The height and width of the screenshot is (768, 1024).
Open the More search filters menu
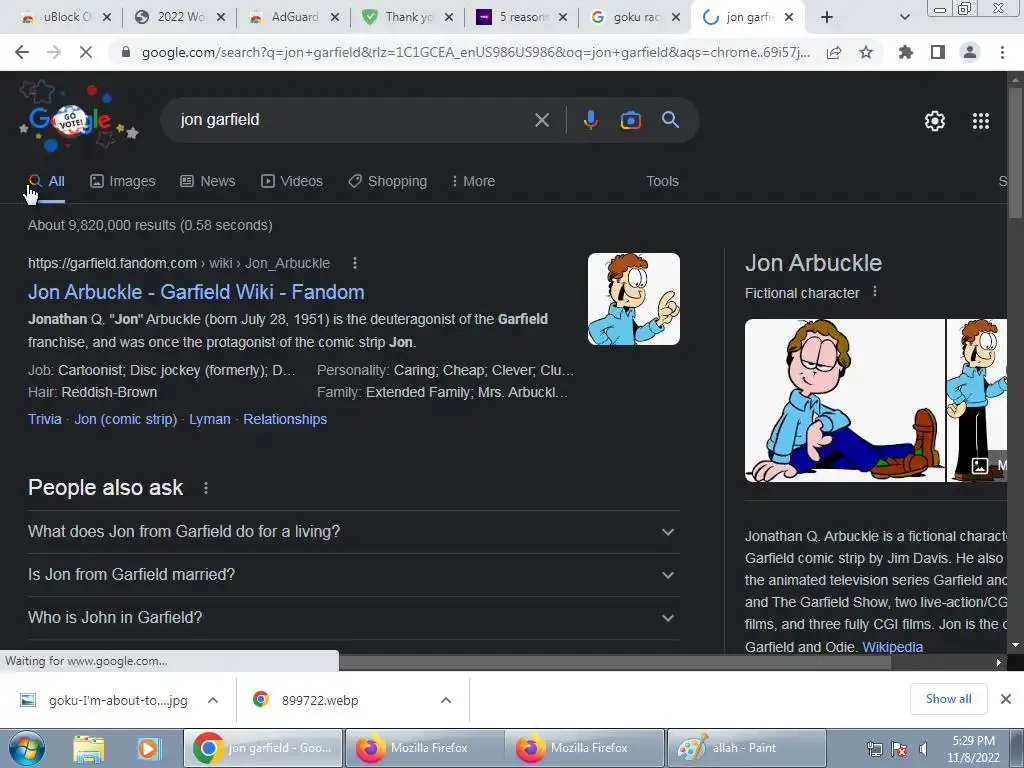473,181
